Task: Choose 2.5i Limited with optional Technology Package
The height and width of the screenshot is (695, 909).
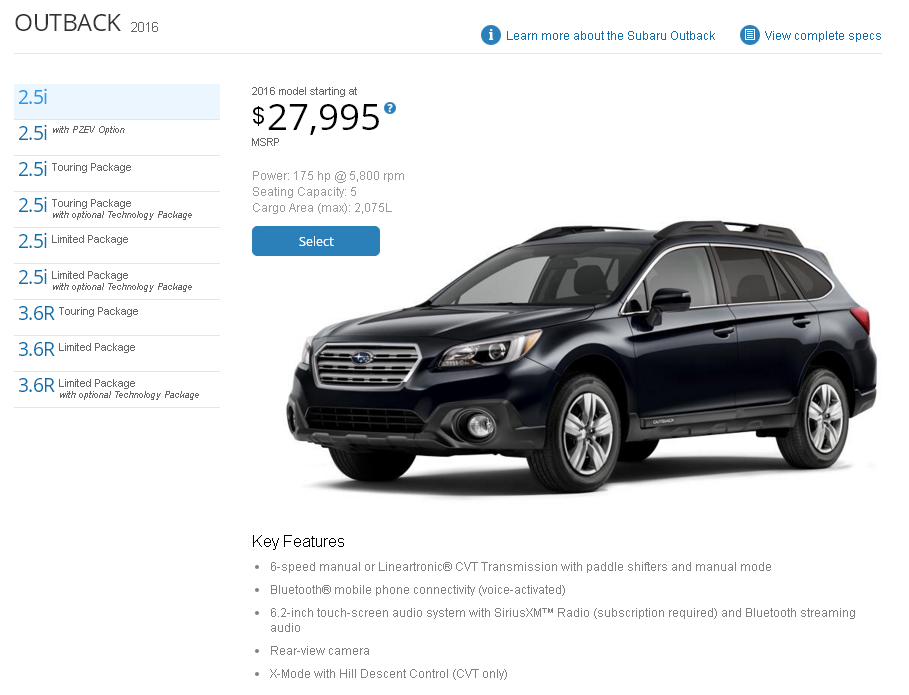Action: click(x=117, y=281)
